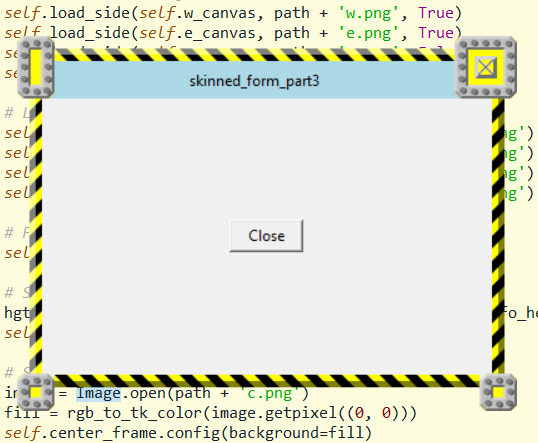Viewport: 538px width, 443px height.
Task: Click self.e_canvas argument in second line
Action: (197, 33)
